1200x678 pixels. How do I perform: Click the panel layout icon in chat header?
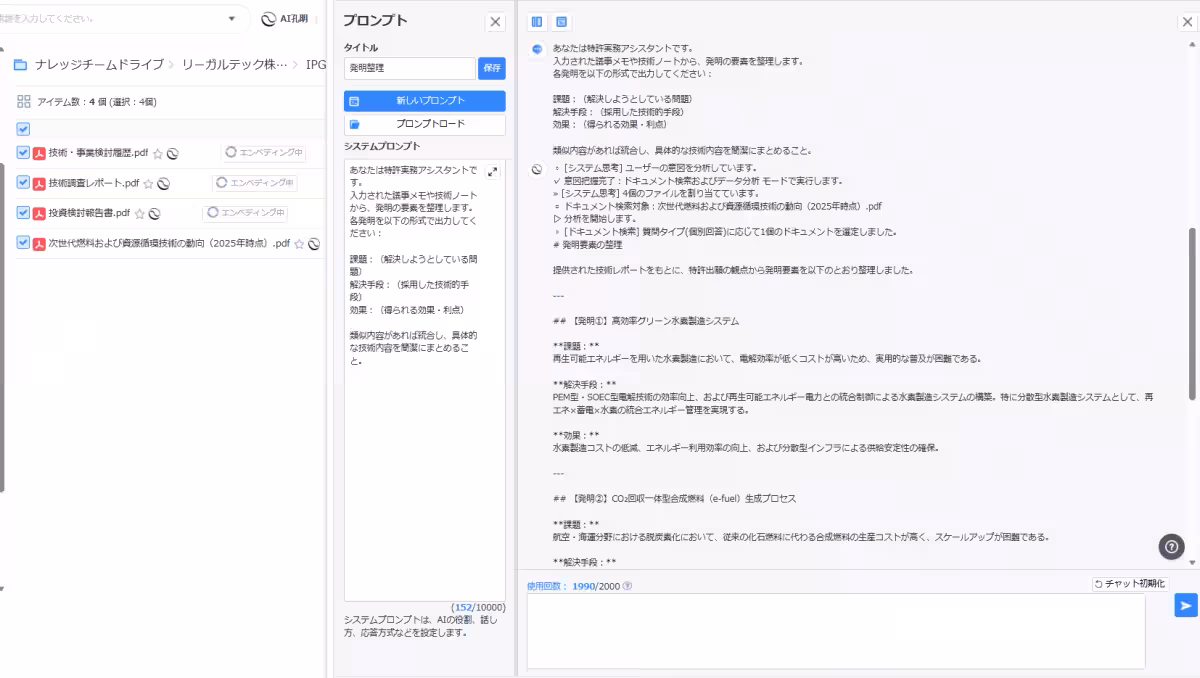(x=561, y=20)
